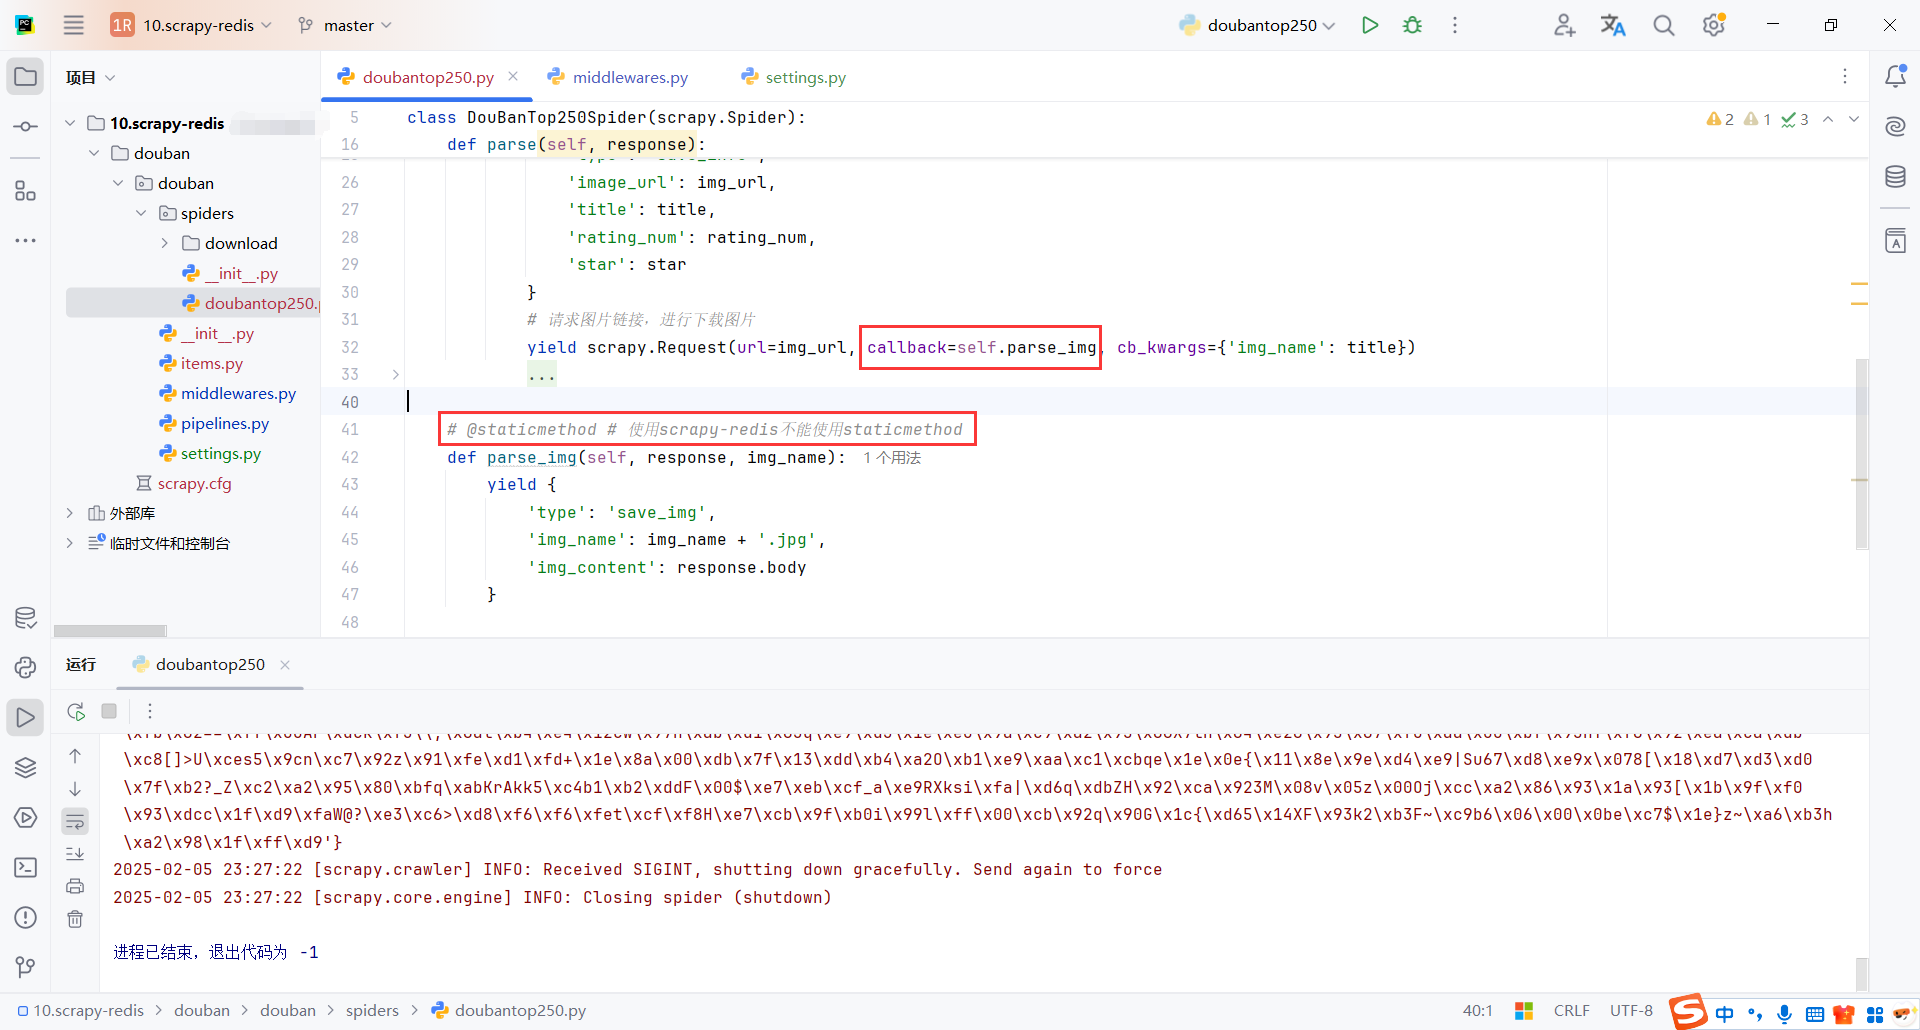Print the console output

tap(75, 886)
